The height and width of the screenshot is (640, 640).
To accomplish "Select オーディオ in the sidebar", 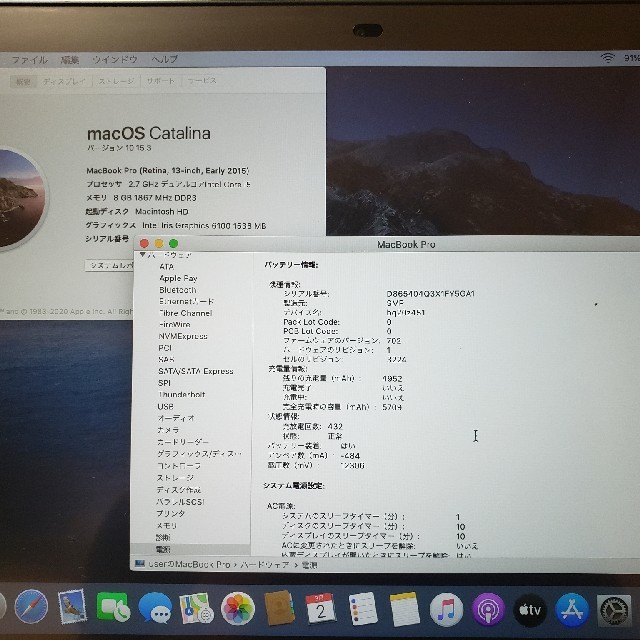I will point(176,418).
